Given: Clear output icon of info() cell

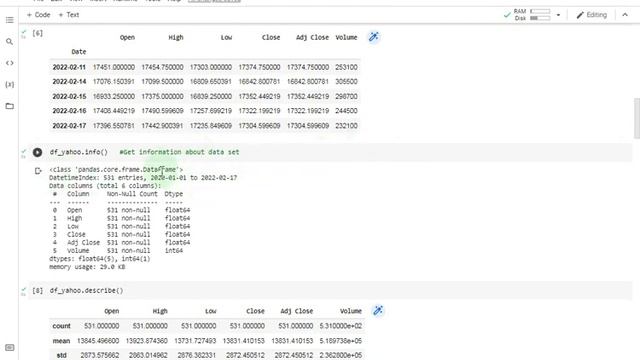Looking at the screenshot, I should click(x=38, y=171).
